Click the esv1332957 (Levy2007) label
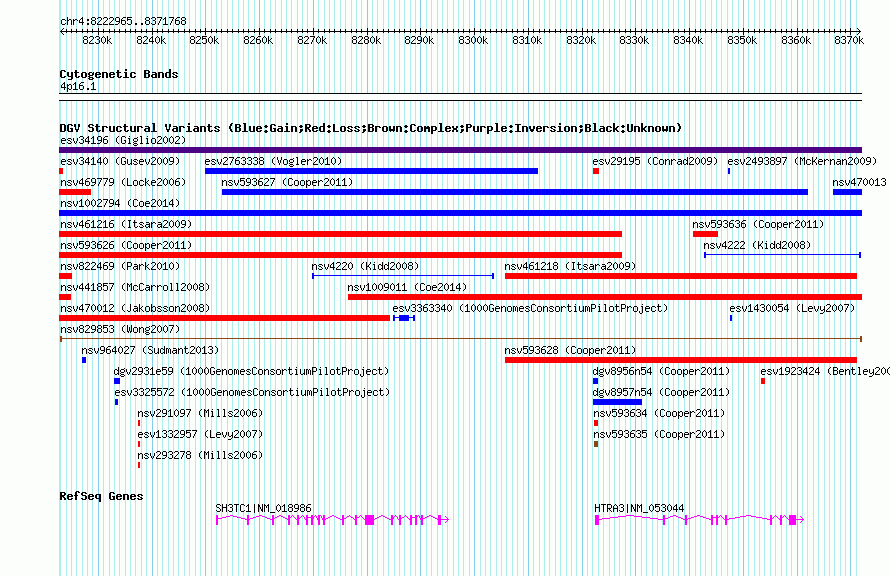 pyautogui.click(x=200, y=434)
